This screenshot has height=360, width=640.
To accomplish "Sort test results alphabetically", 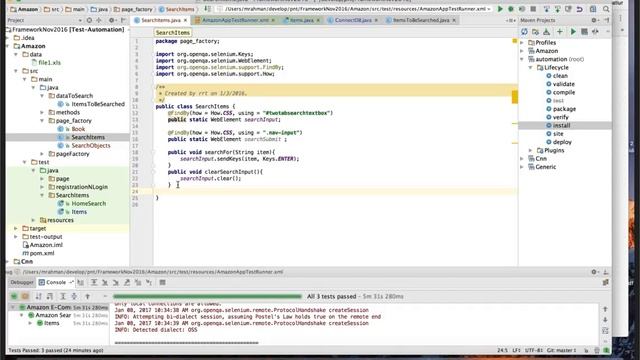I will point(39,296).
